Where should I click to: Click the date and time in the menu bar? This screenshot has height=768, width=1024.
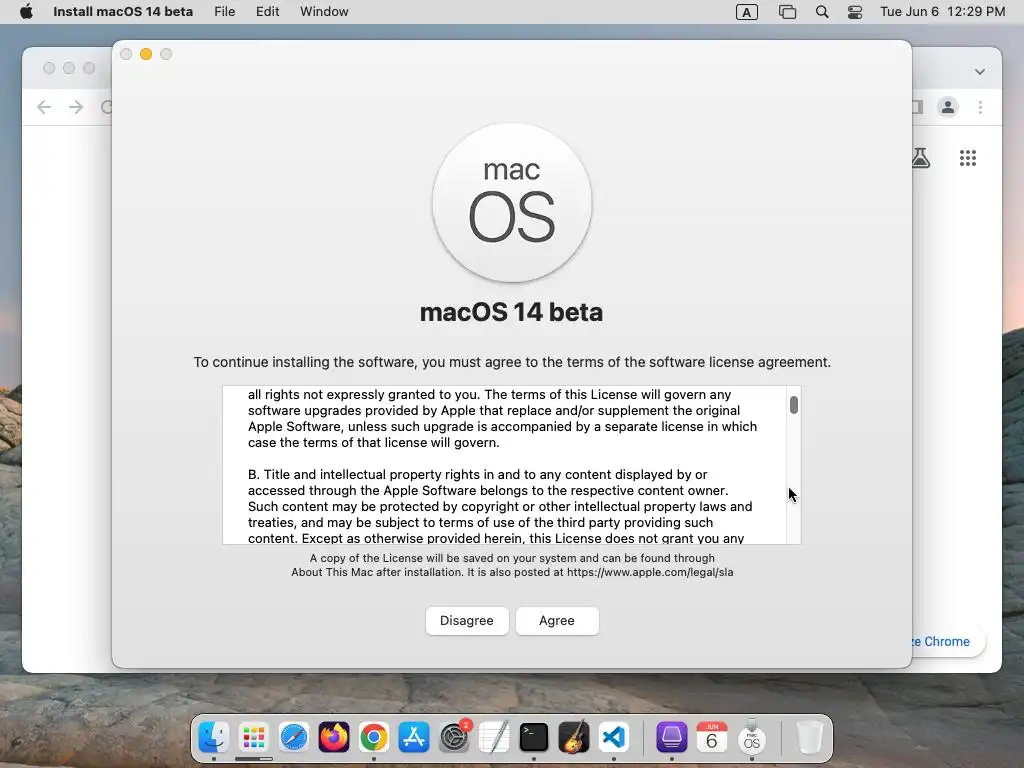point(942,12)
